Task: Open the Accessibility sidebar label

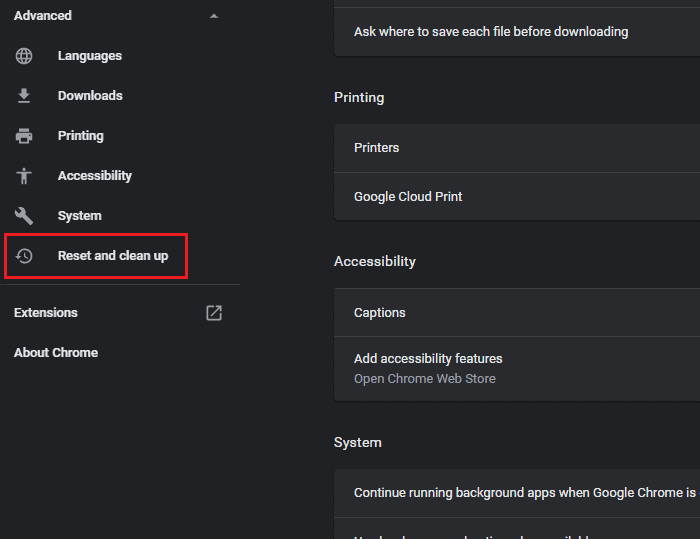Action: [x=95, y=176]
